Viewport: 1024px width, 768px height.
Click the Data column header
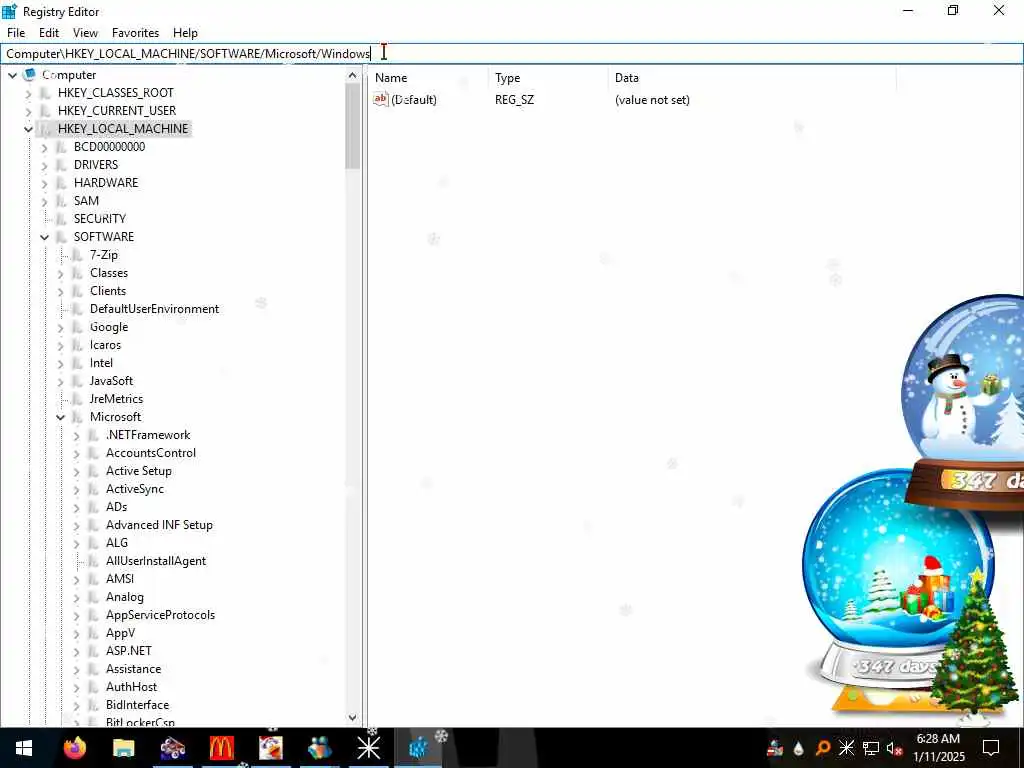[752, 78]
